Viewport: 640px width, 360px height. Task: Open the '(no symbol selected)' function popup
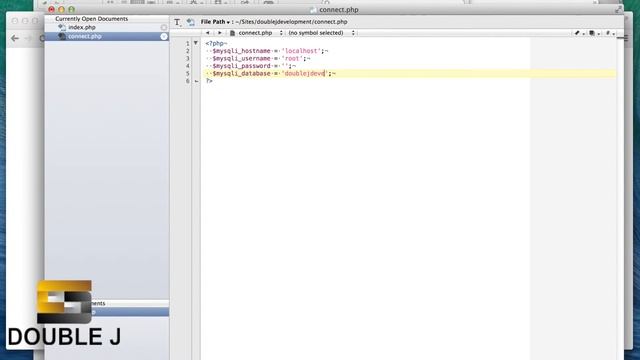321,33
